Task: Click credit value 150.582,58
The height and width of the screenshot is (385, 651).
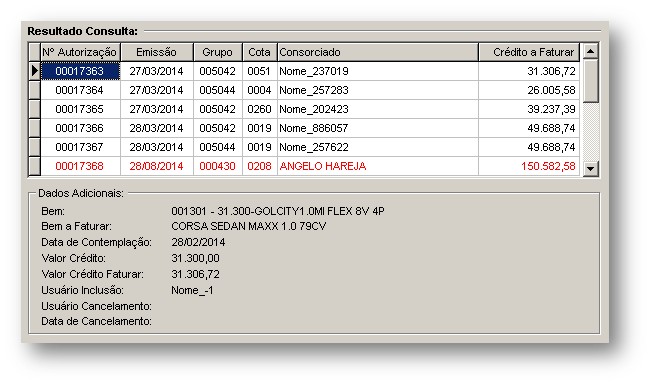Action: click(529, 166)
